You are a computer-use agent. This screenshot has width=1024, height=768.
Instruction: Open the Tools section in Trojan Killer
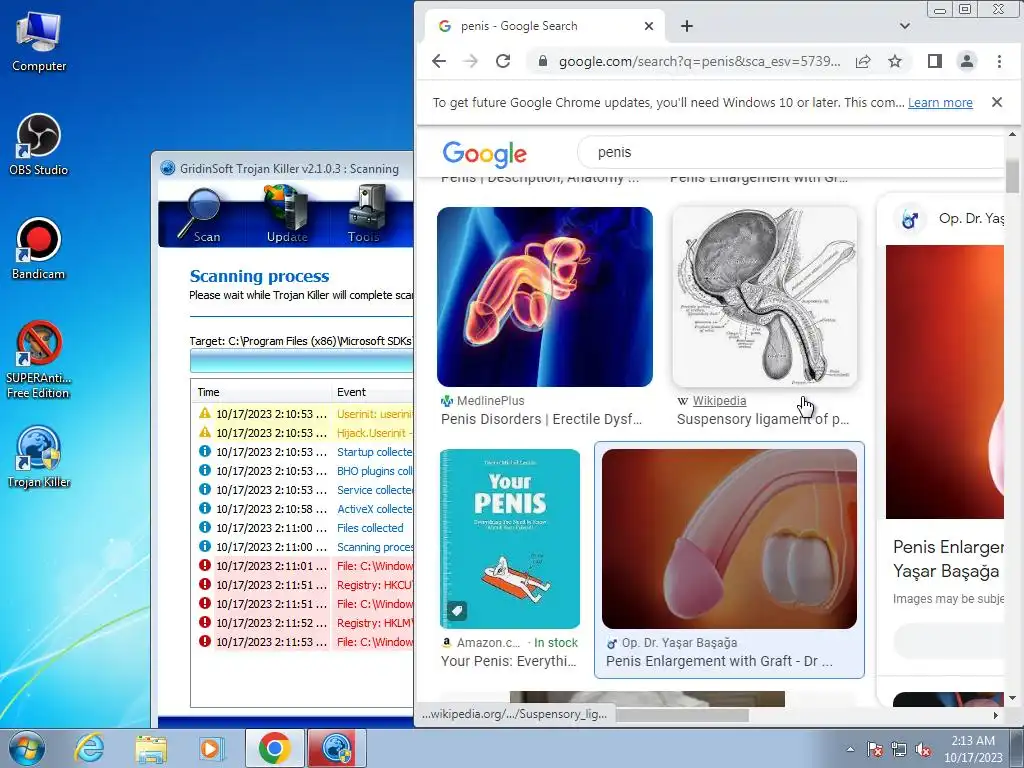pos(365,215)
